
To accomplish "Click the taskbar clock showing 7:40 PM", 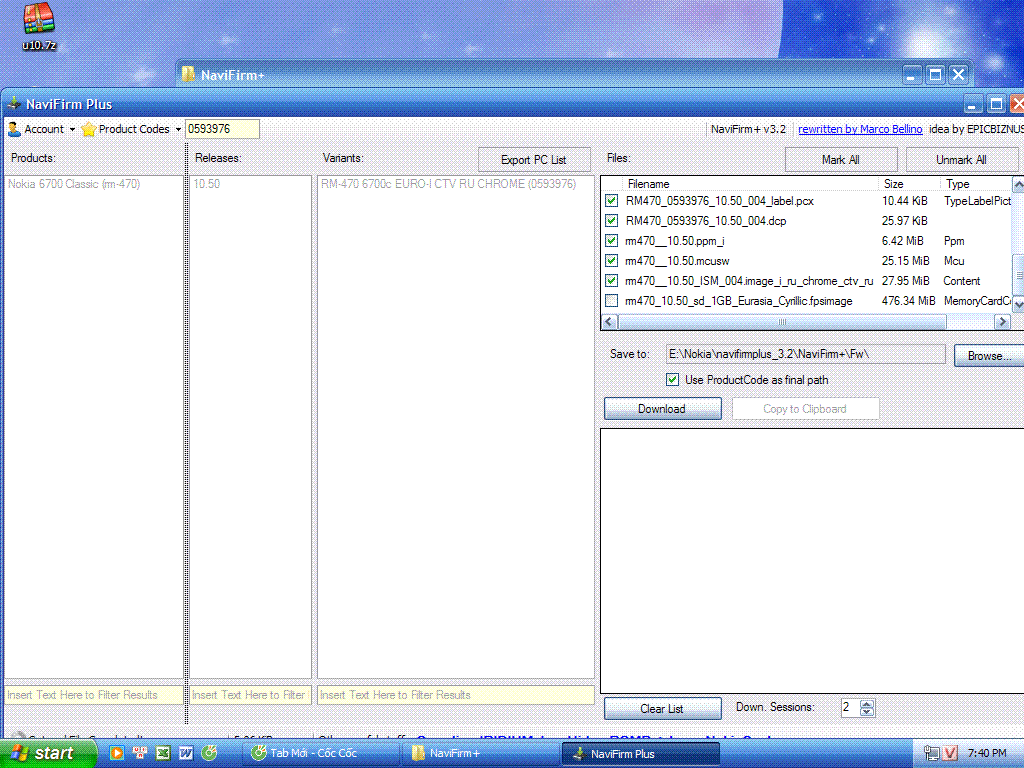I will [x=987, y=753].
